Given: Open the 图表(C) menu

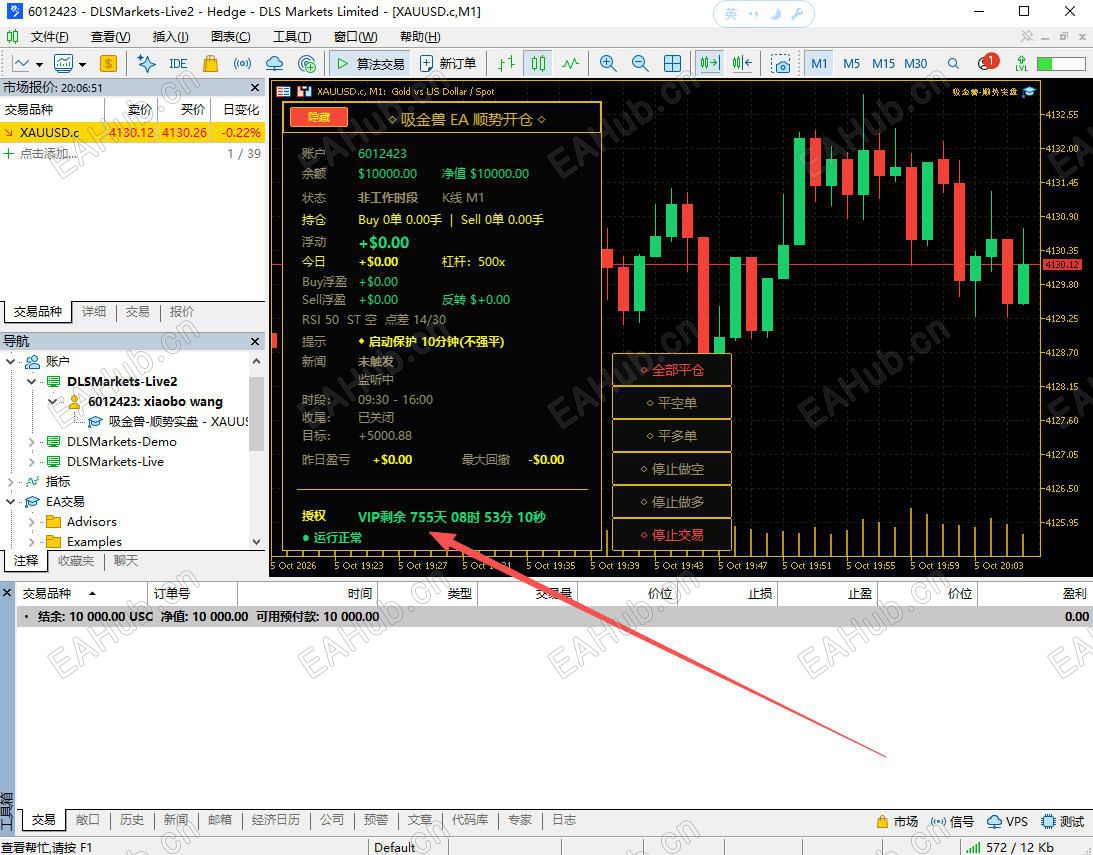Looking at the screenshot, I should pyautogui.click(x=231, y=37).
